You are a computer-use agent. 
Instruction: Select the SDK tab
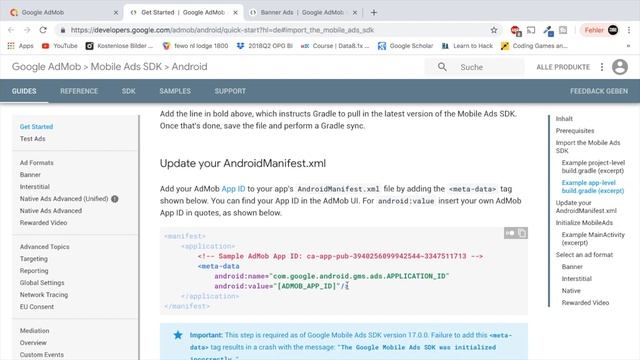[x=129, y=91]
